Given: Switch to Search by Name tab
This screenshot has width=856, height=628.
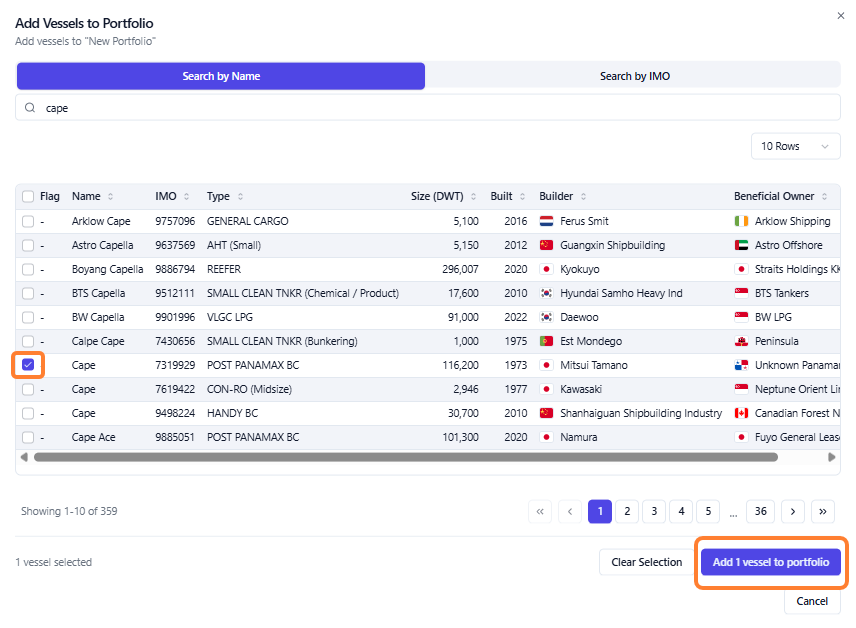Looking at the screenshot, I should click(x=221, y=76).
